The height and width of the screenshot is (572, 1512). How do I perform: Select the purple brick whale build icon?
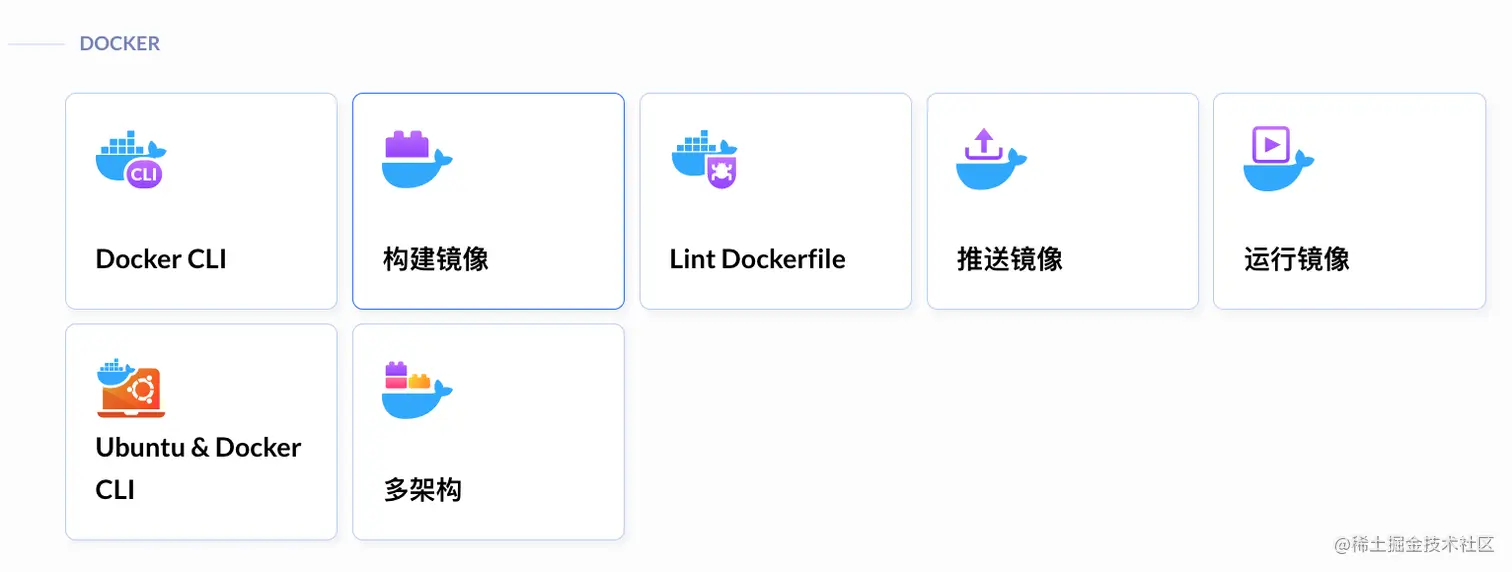click(417, 158)
